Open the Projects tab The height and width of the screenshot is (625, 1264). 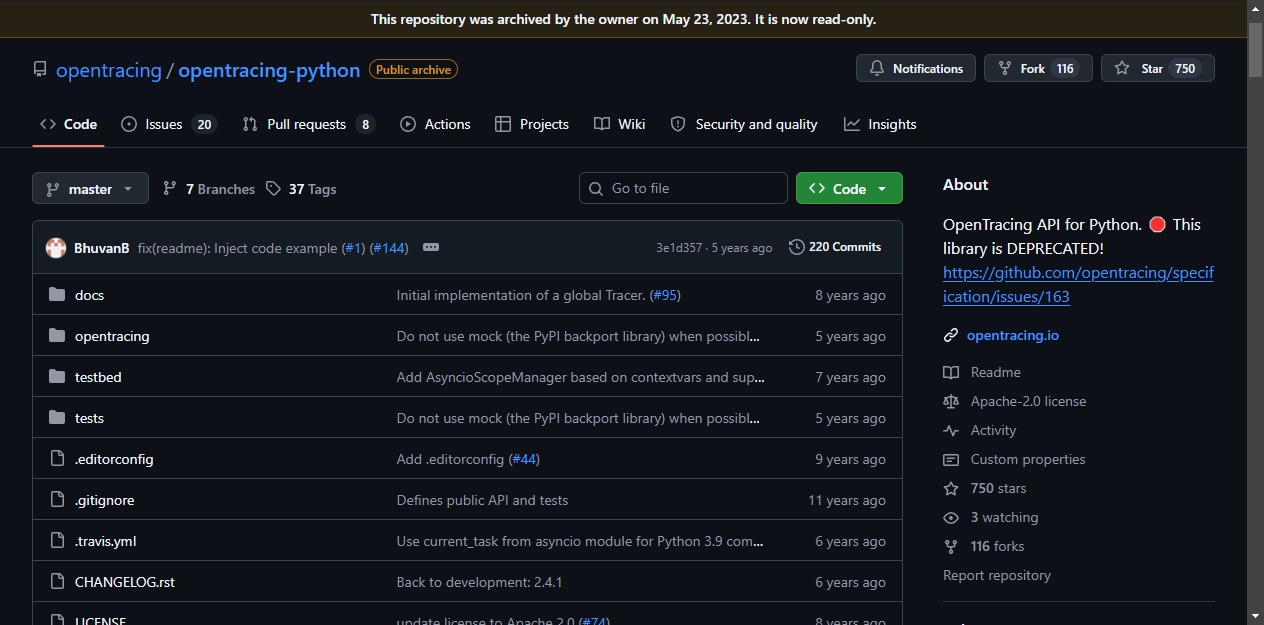pyautogui.click(x=532, y=124)
